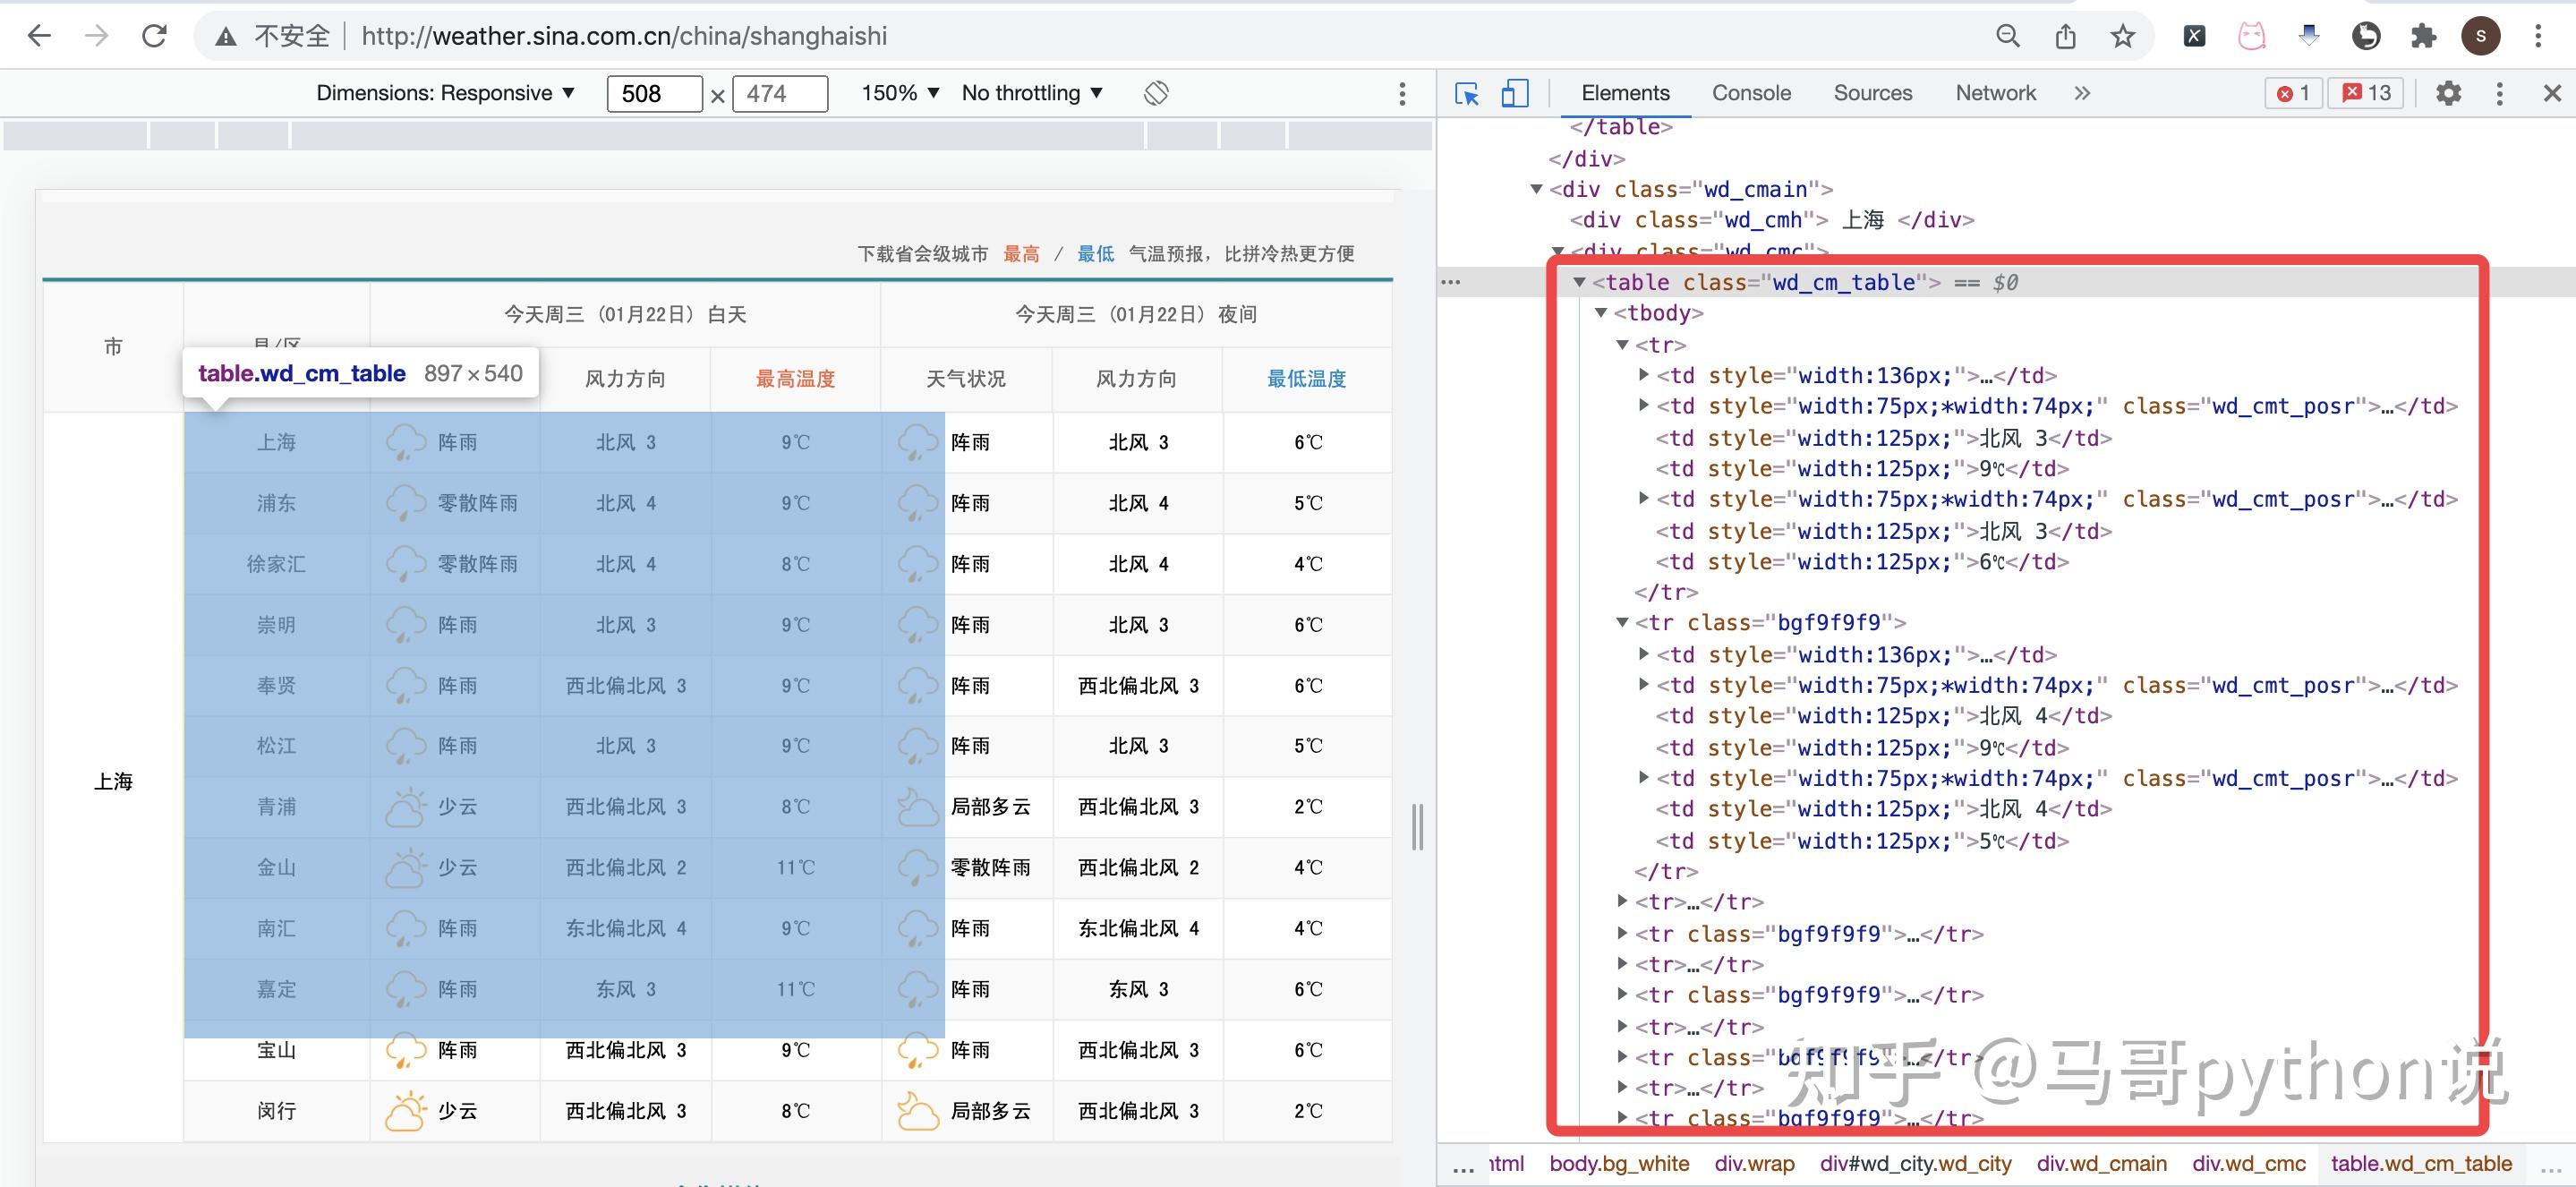Select the inspect element cursor tool
Image resolution: width=2576 pixels, height=1187 pixels.
tap(1467, 92)
